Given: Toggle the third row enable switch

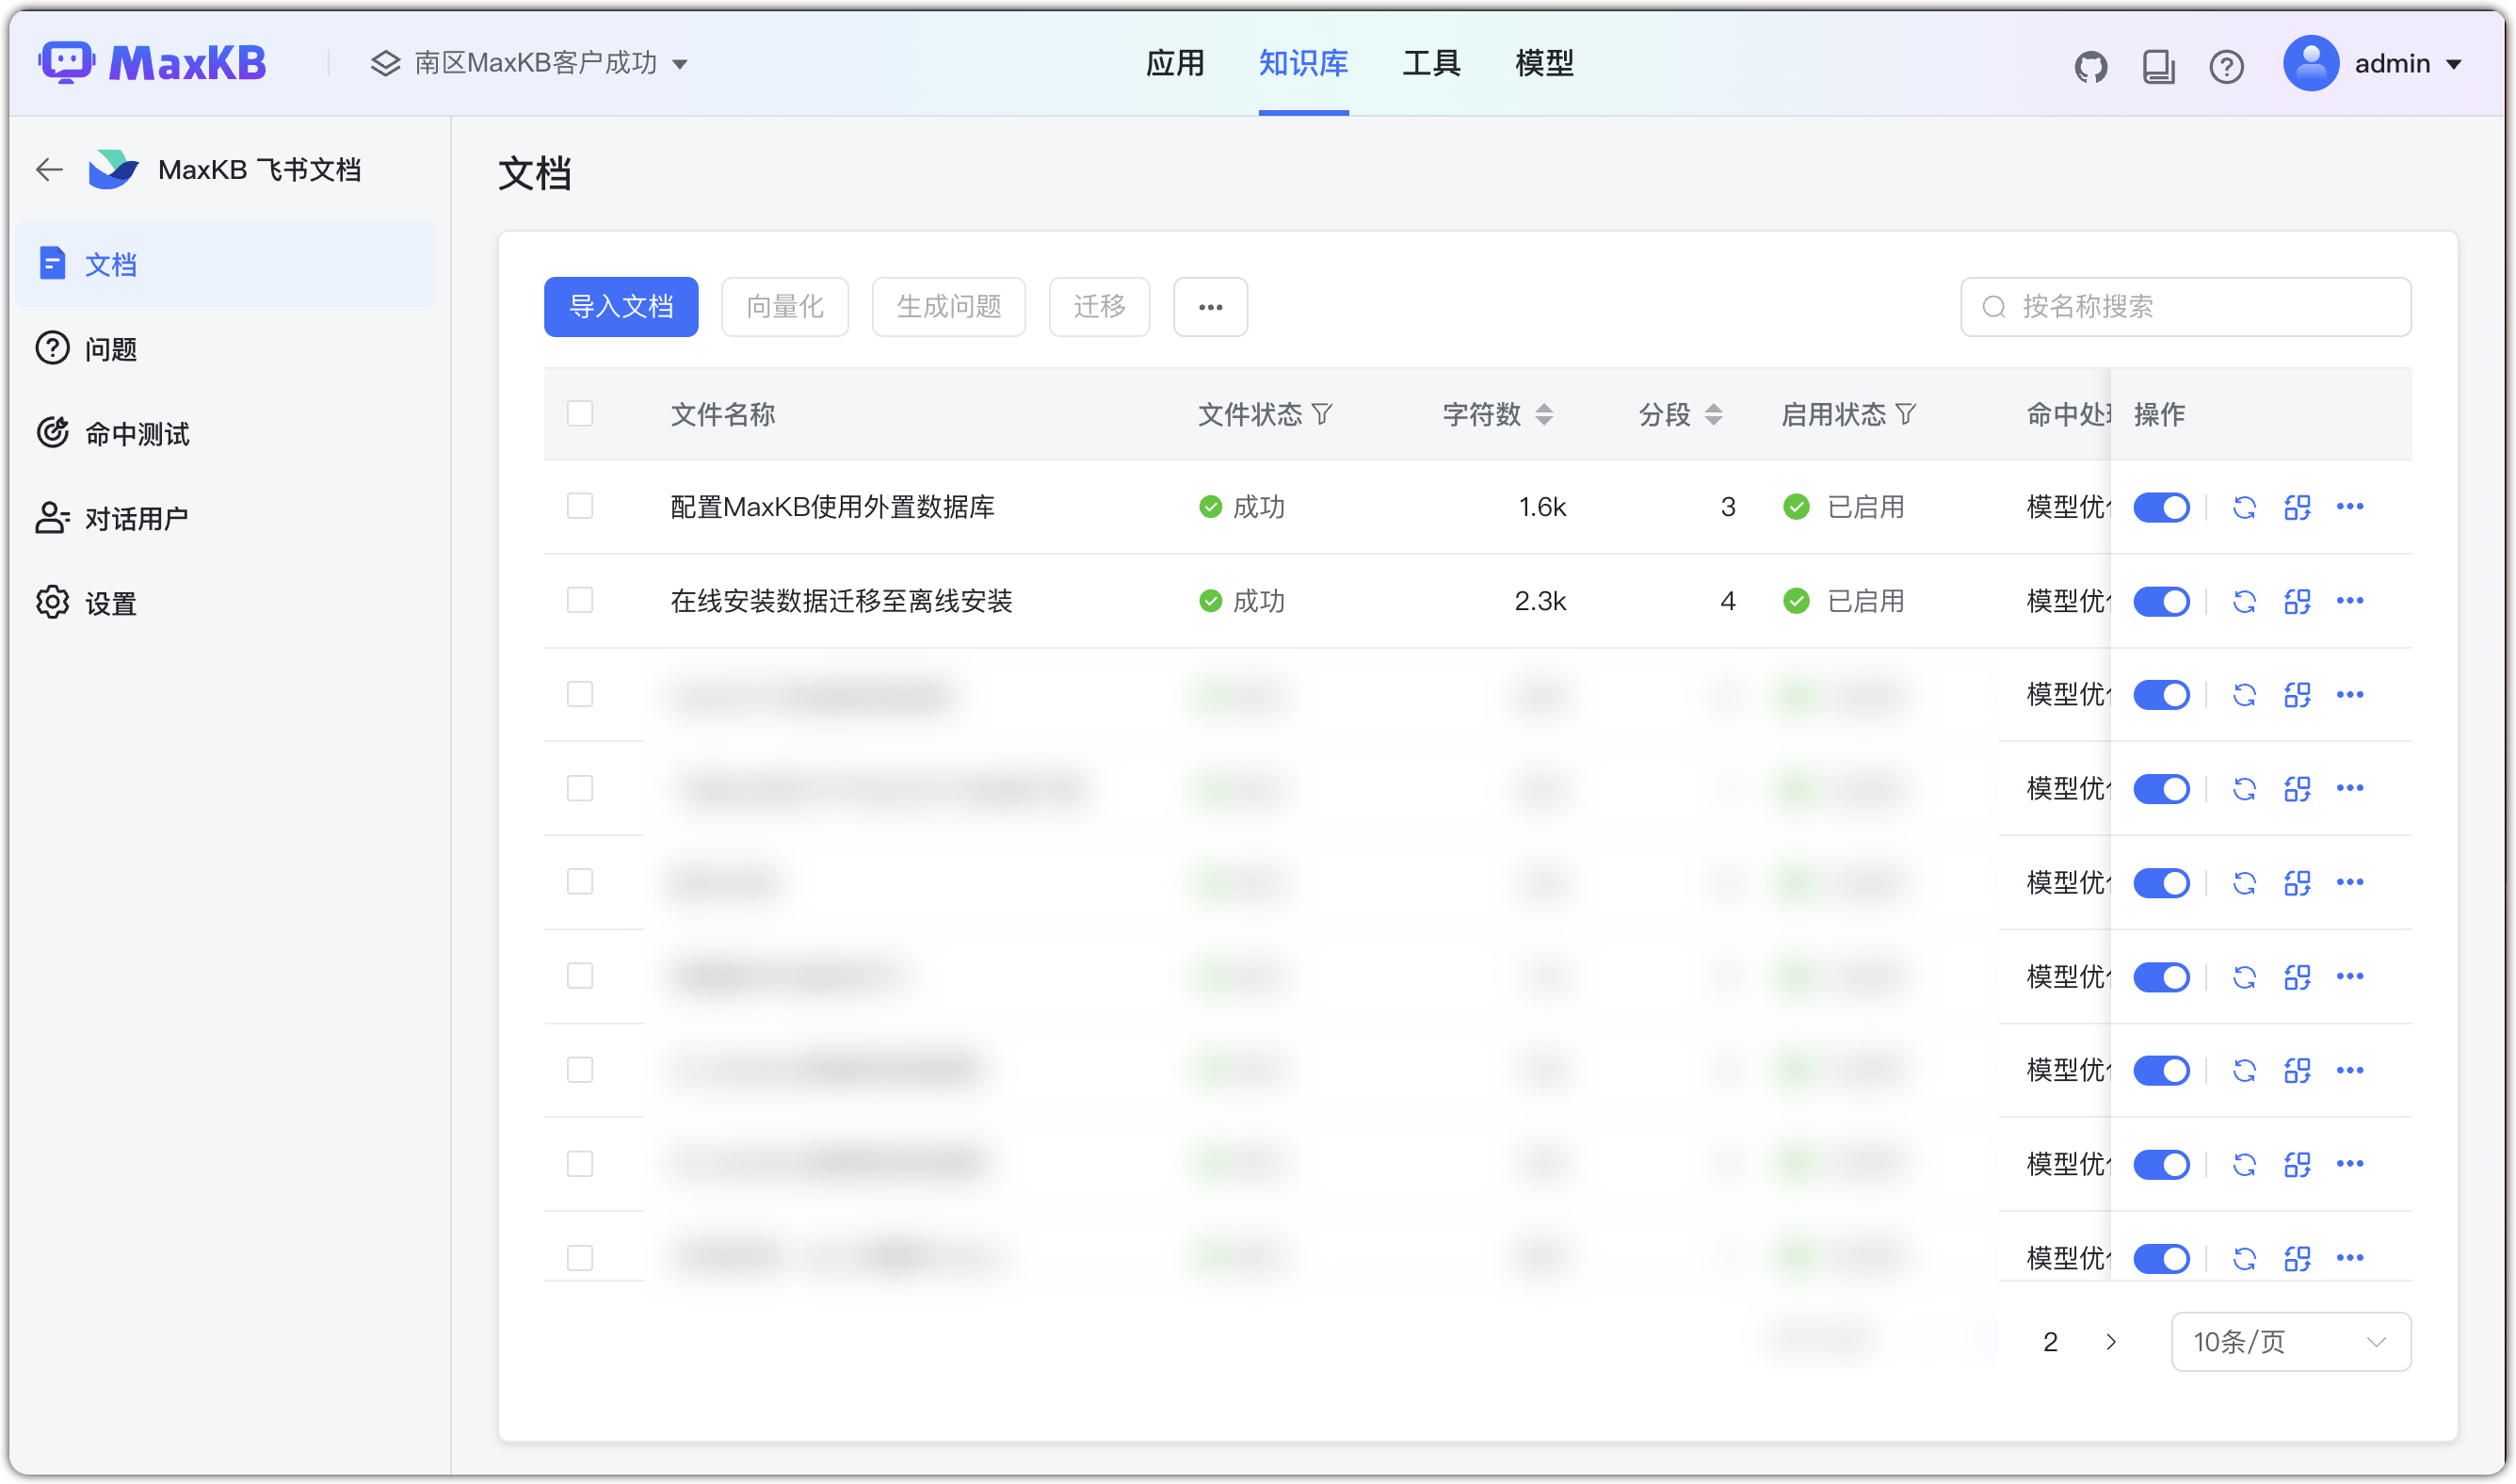Looking at the screenshot, I should point(2162,695).
